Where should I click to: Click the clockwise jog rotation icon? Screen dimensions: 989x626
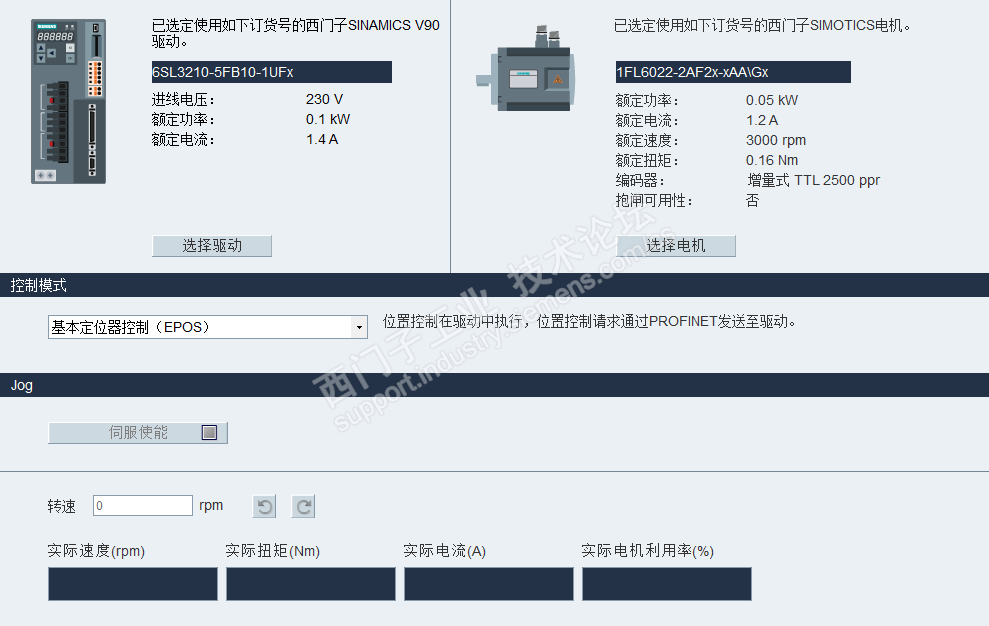click(303, 506)
